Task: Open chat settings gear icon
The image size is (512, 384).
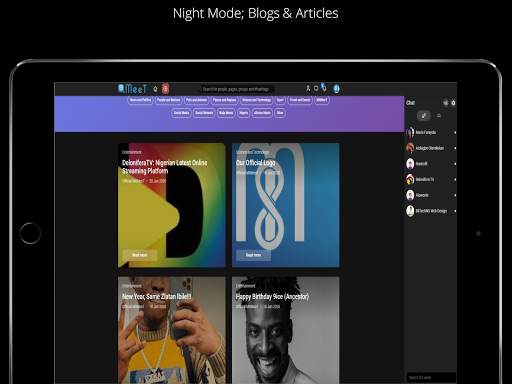Action: pos(453,103)
